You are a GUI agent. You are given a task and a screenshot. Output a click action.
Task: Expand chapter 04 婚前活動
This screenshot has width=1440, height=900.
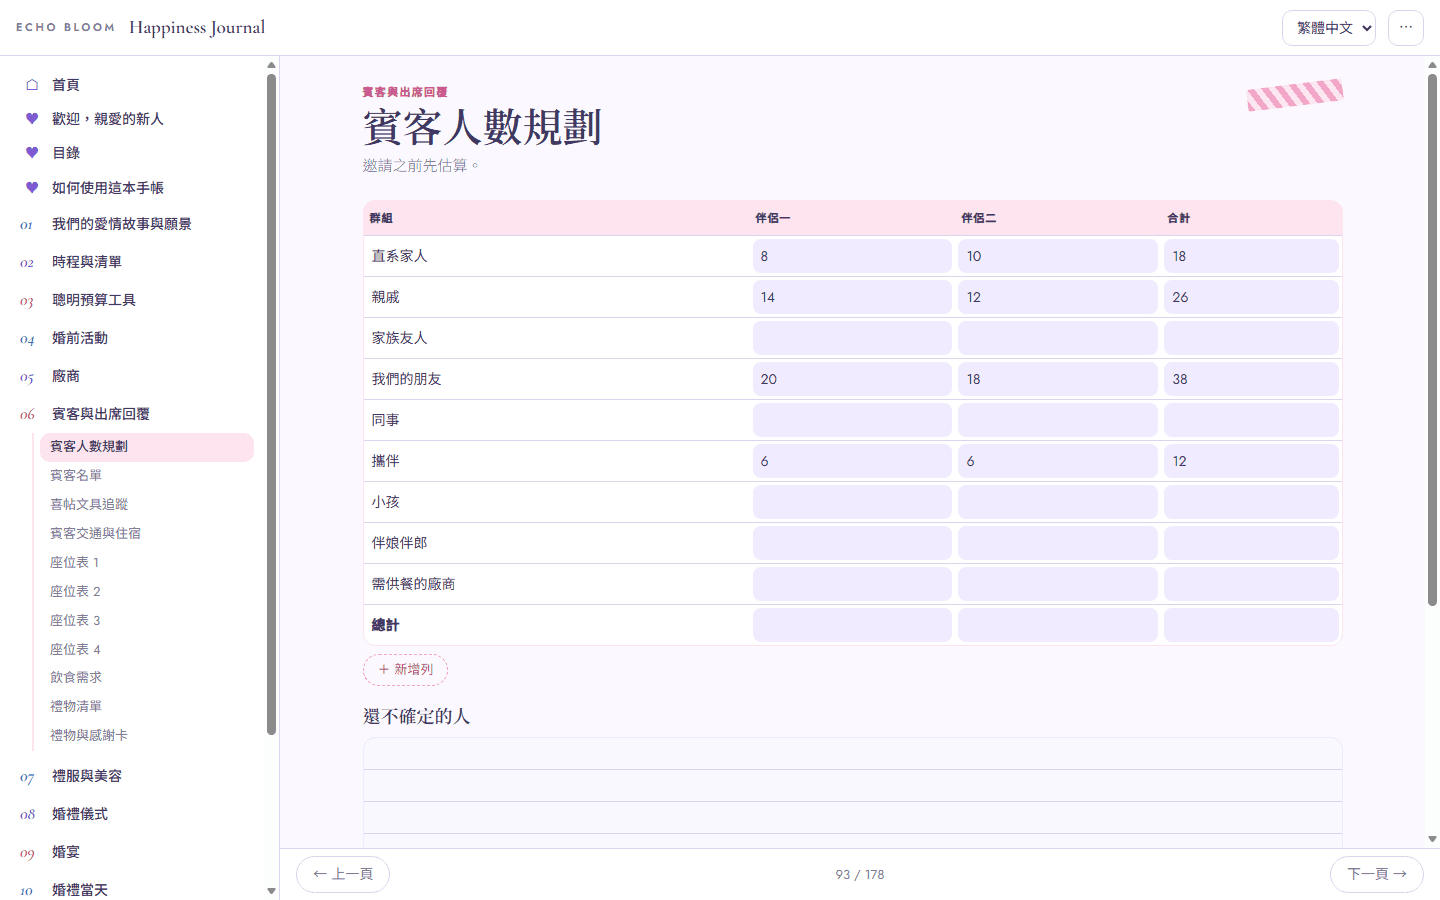point(135,338)
